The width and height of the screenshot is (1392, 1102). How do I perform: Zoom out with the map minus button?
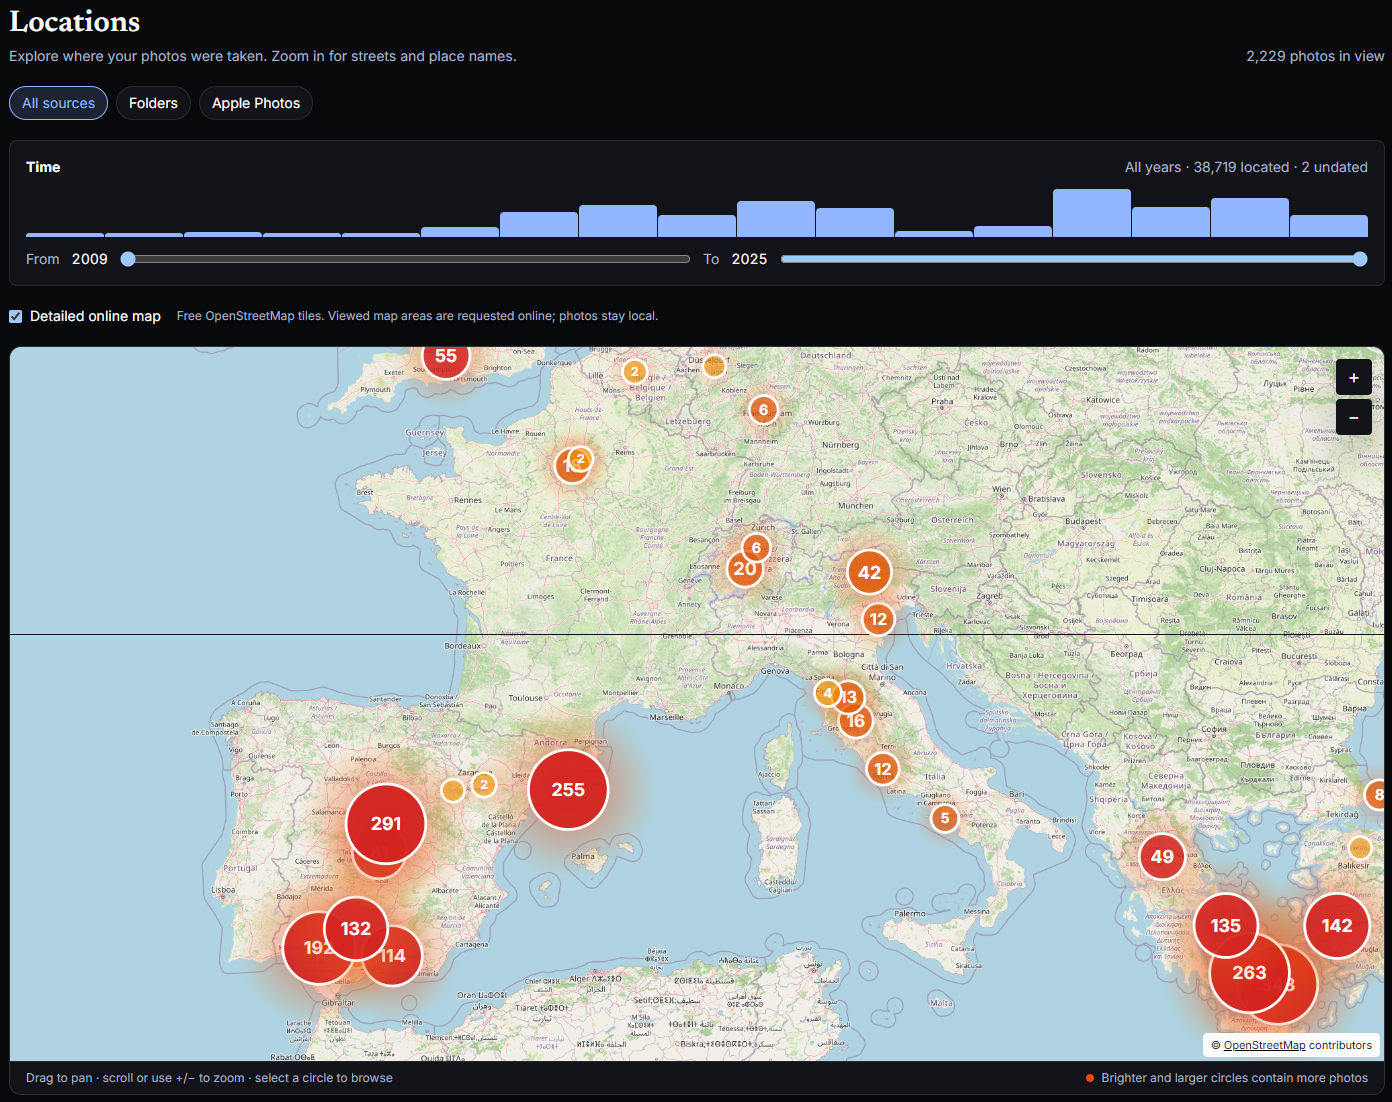click(x=1353, y=417)
